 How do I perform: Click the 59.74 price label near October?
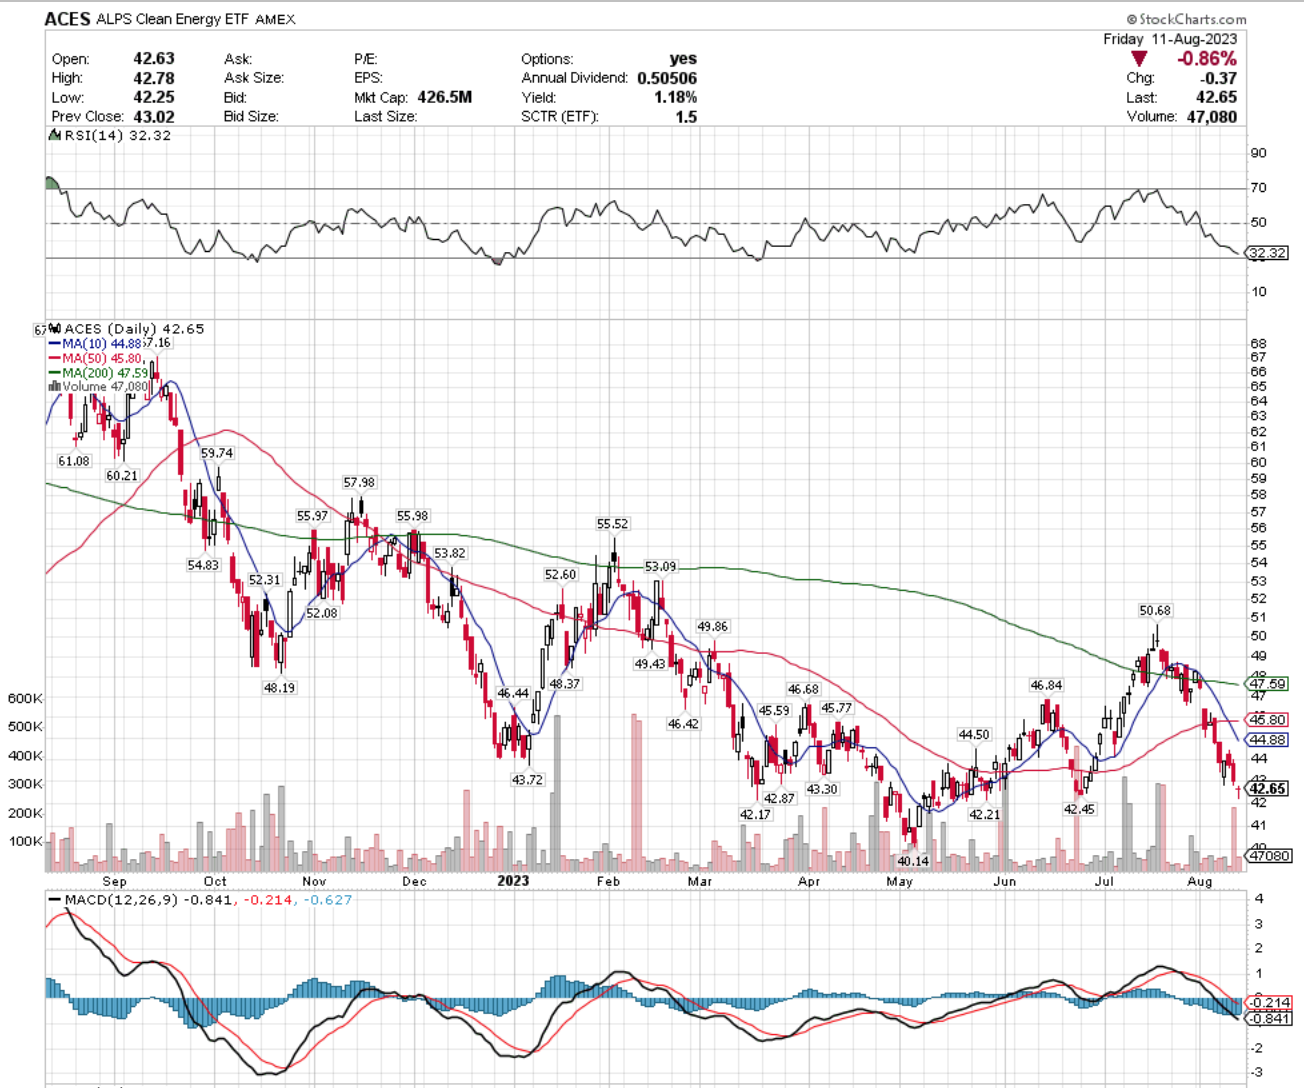217,453
